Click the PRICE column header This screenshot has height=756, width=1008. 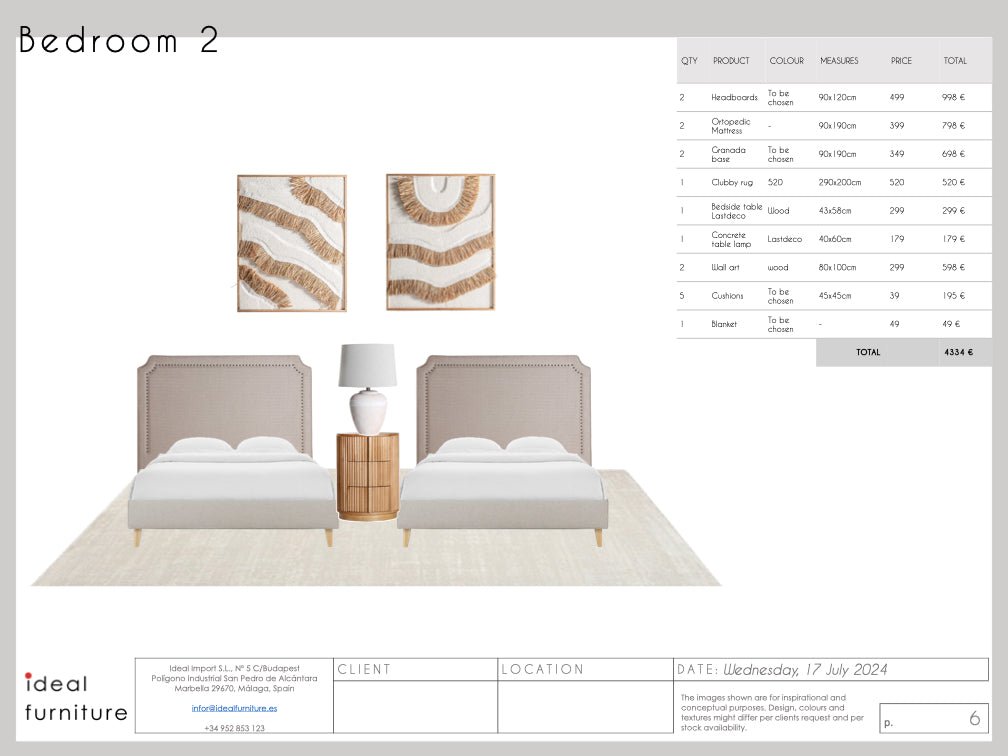coord(902,60)
